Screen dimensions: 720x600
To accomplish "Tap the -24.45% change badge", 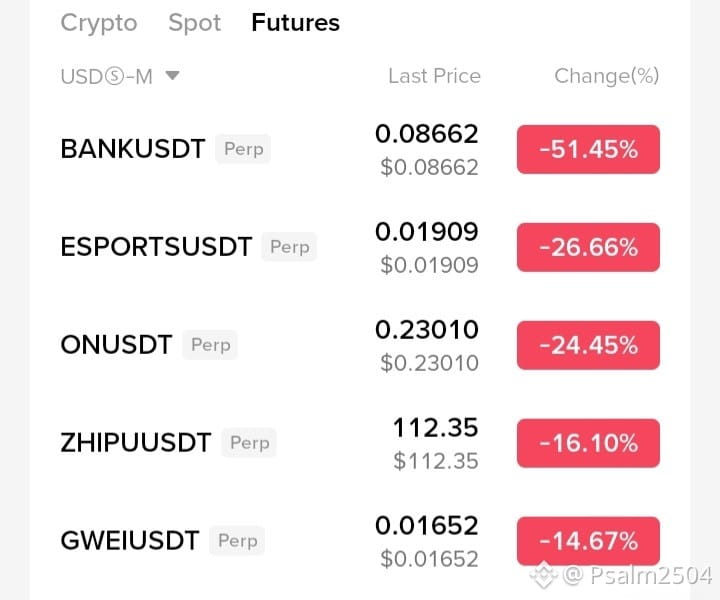I will 588,345.
